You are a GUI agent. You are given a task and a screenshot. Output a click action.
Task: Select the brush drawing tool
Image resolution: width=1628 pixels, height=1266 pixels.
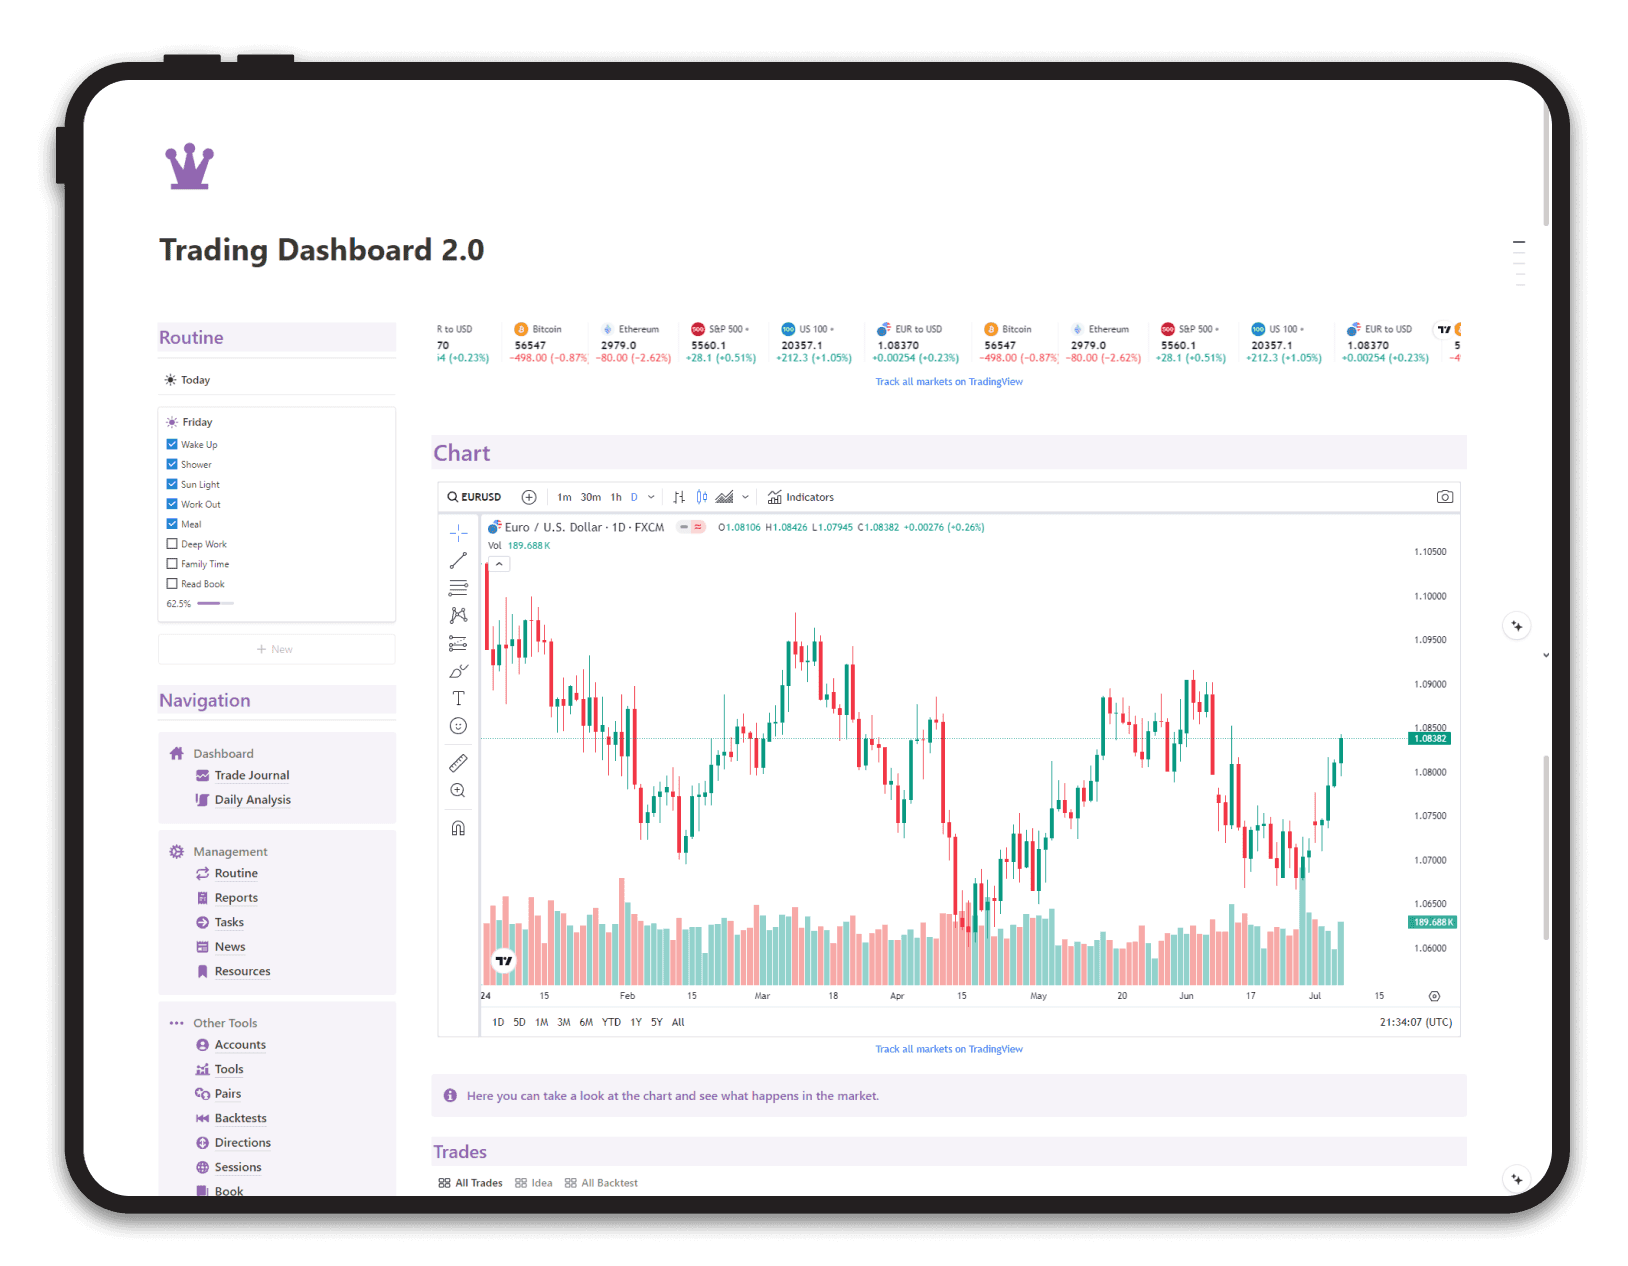click(x=458, y=671)
